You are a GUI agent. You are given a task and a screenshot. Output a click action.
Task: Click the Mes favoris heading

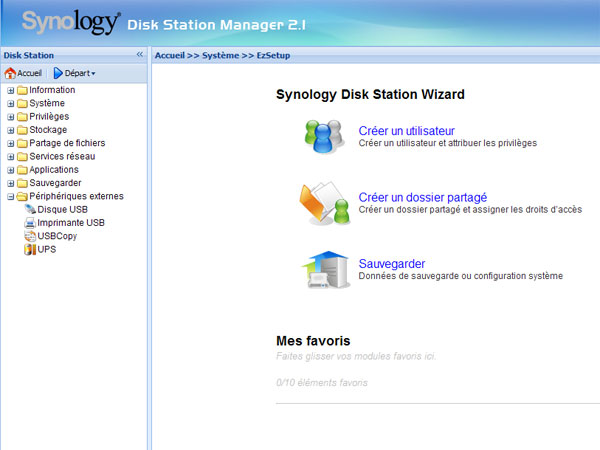tap(313, 341)
